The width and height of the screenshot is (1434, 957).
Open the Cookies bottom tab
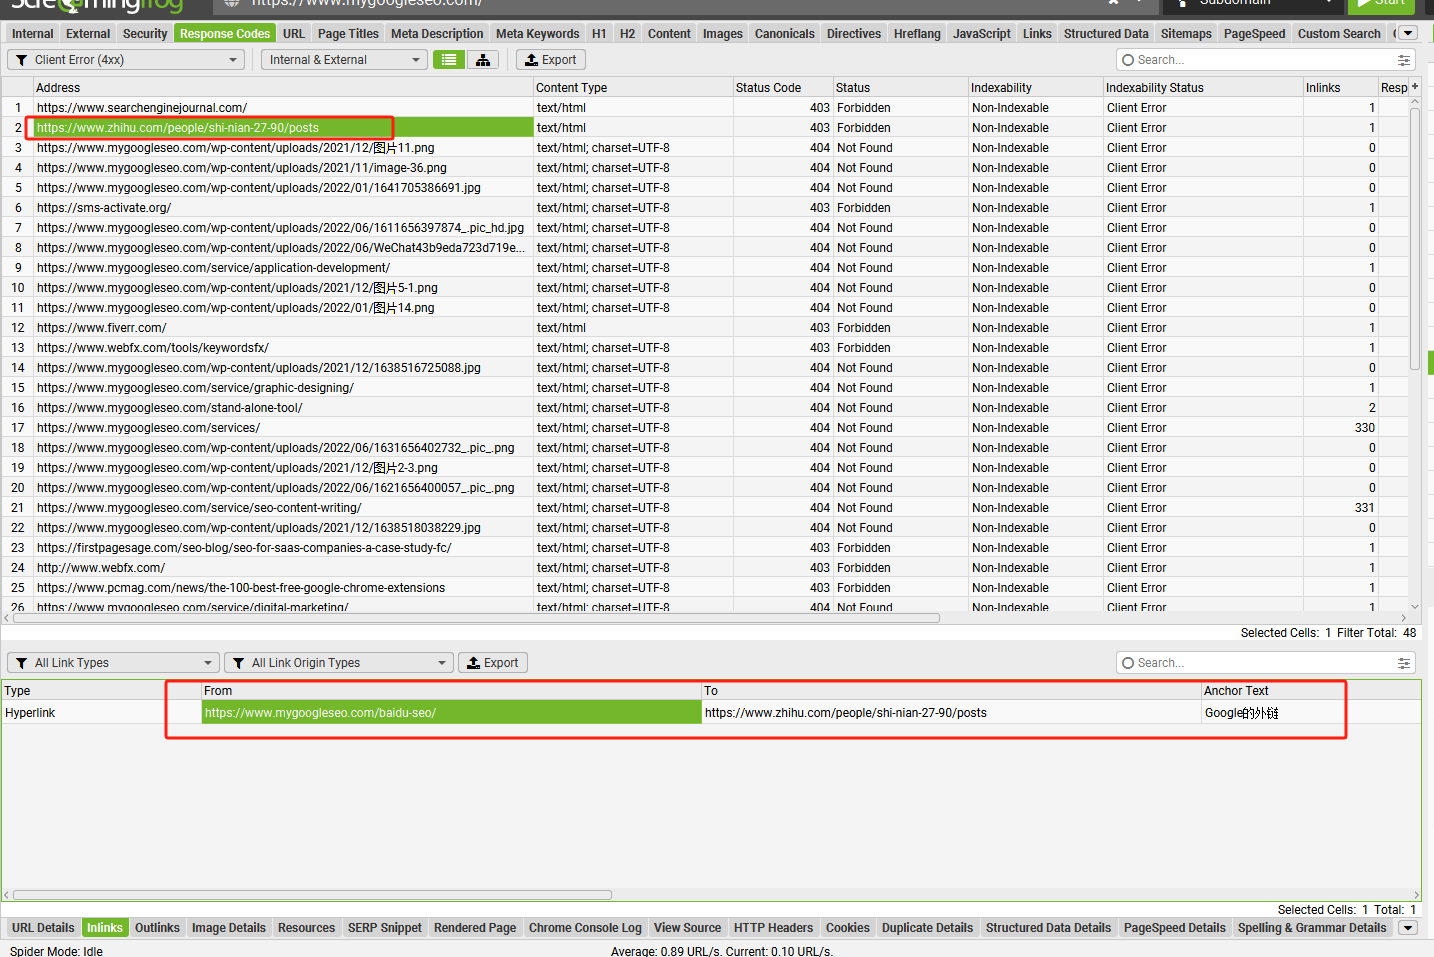pos(848,928)
